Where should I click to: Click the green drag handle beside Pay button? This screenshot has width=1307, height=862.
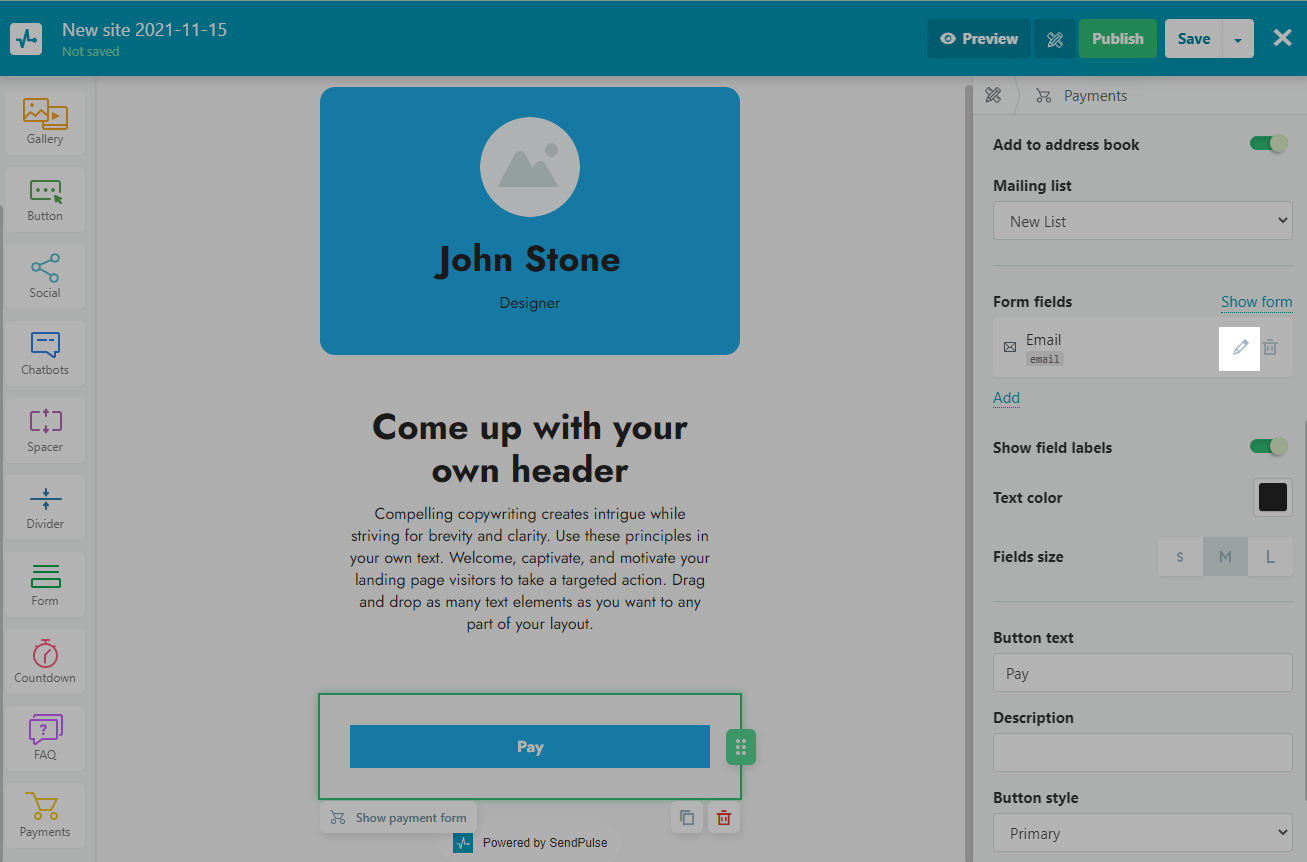tap(741, 747)
